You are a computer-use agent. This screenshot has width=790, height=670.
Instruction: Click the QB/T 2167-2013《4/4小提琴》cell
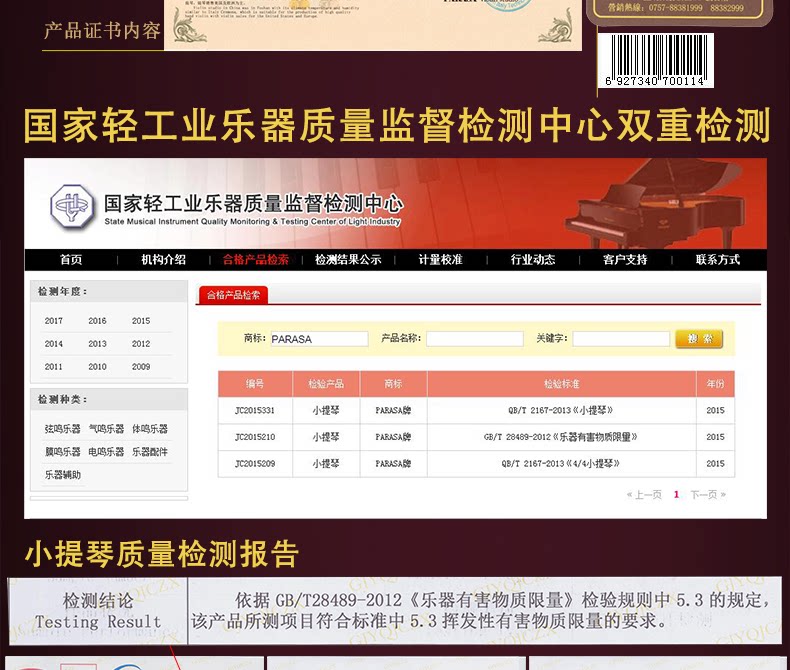click(x=561, y=463)
